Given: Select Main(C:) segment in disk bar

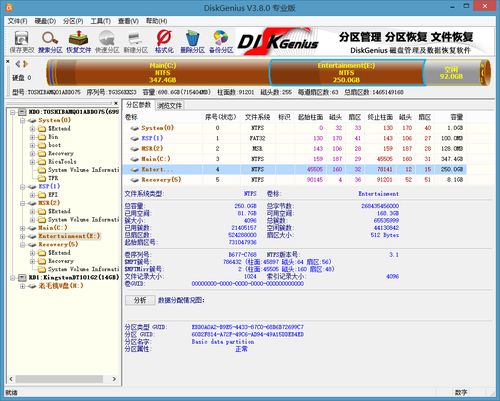Looking at the screenshot, I should (x=162, y=73).
